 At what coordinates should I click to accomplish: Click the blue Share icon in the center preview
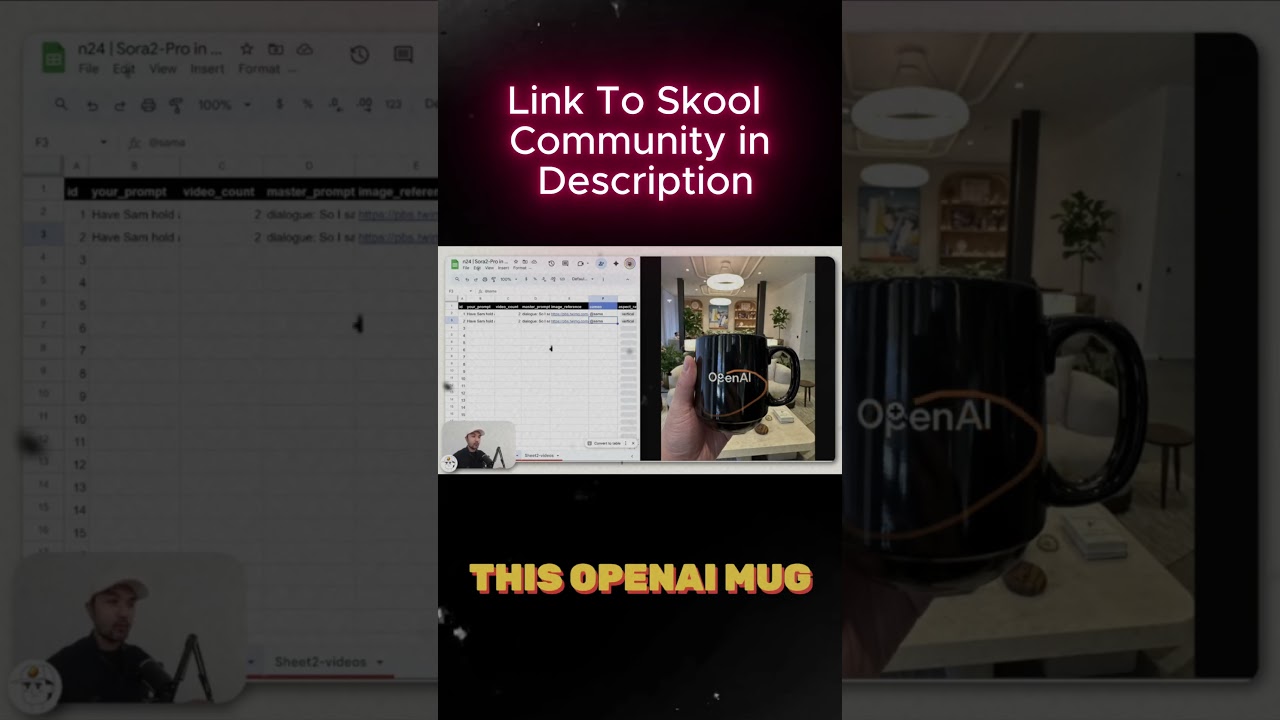coord(601,264)
